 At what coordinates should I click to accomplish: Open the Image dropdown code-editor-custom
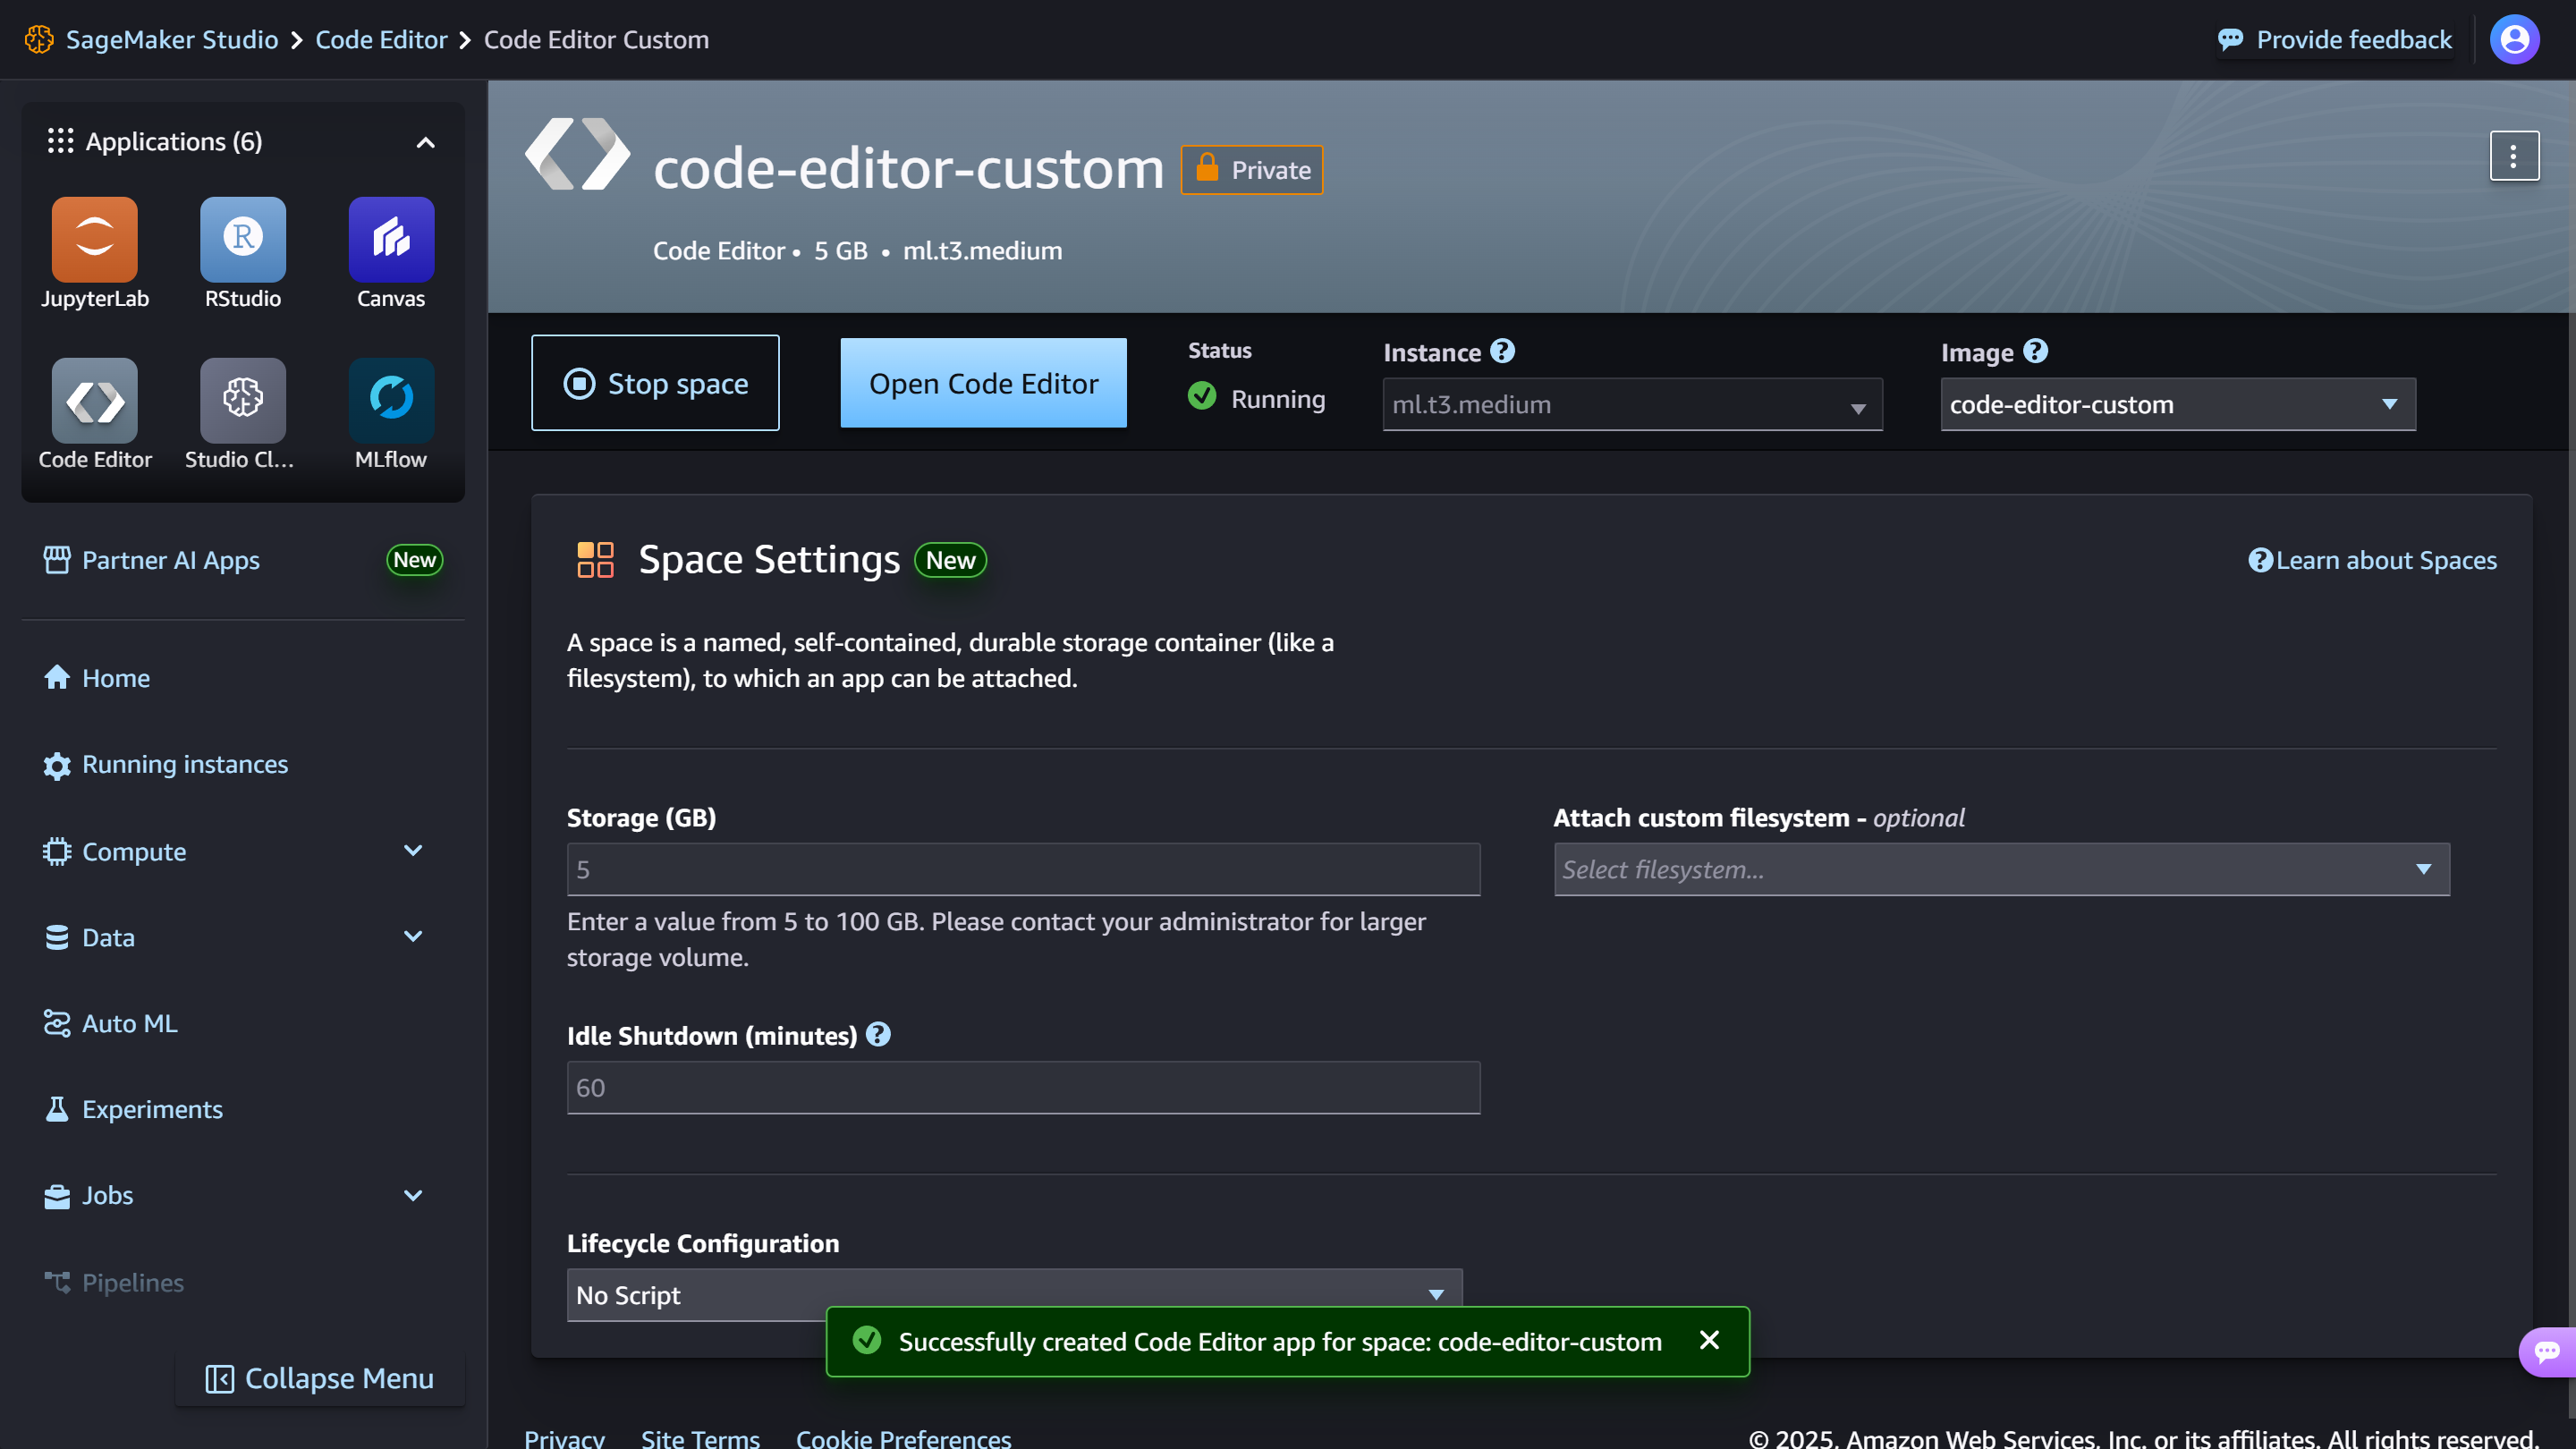point(2177,405)
